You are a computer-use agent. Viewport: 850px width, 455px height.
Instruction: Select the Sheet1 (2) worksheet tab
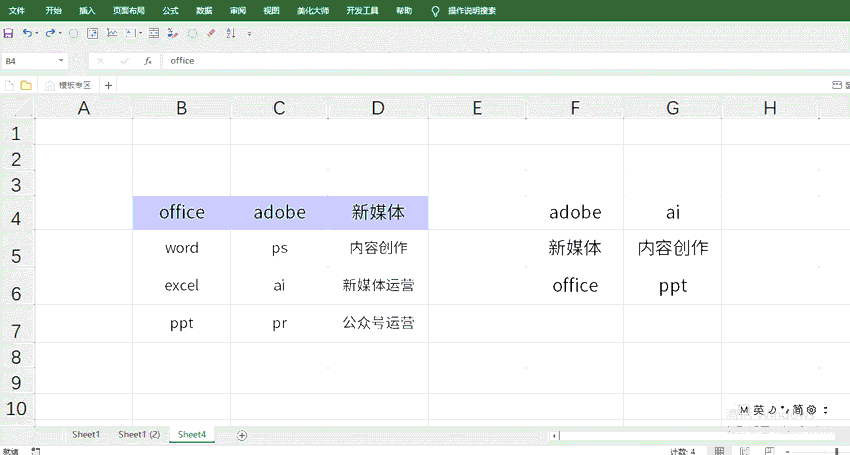coord(139,434)
